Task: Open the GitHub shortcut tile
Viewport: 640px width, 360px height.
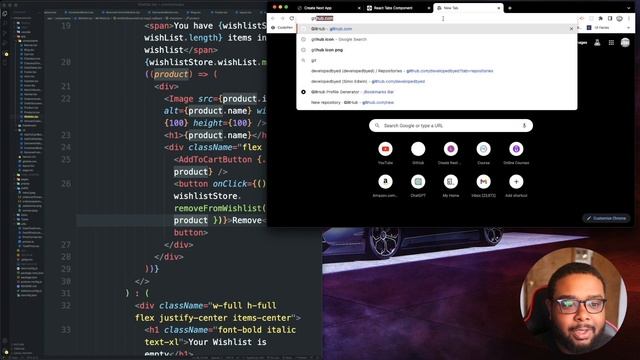Action: [x=418, y=153]
